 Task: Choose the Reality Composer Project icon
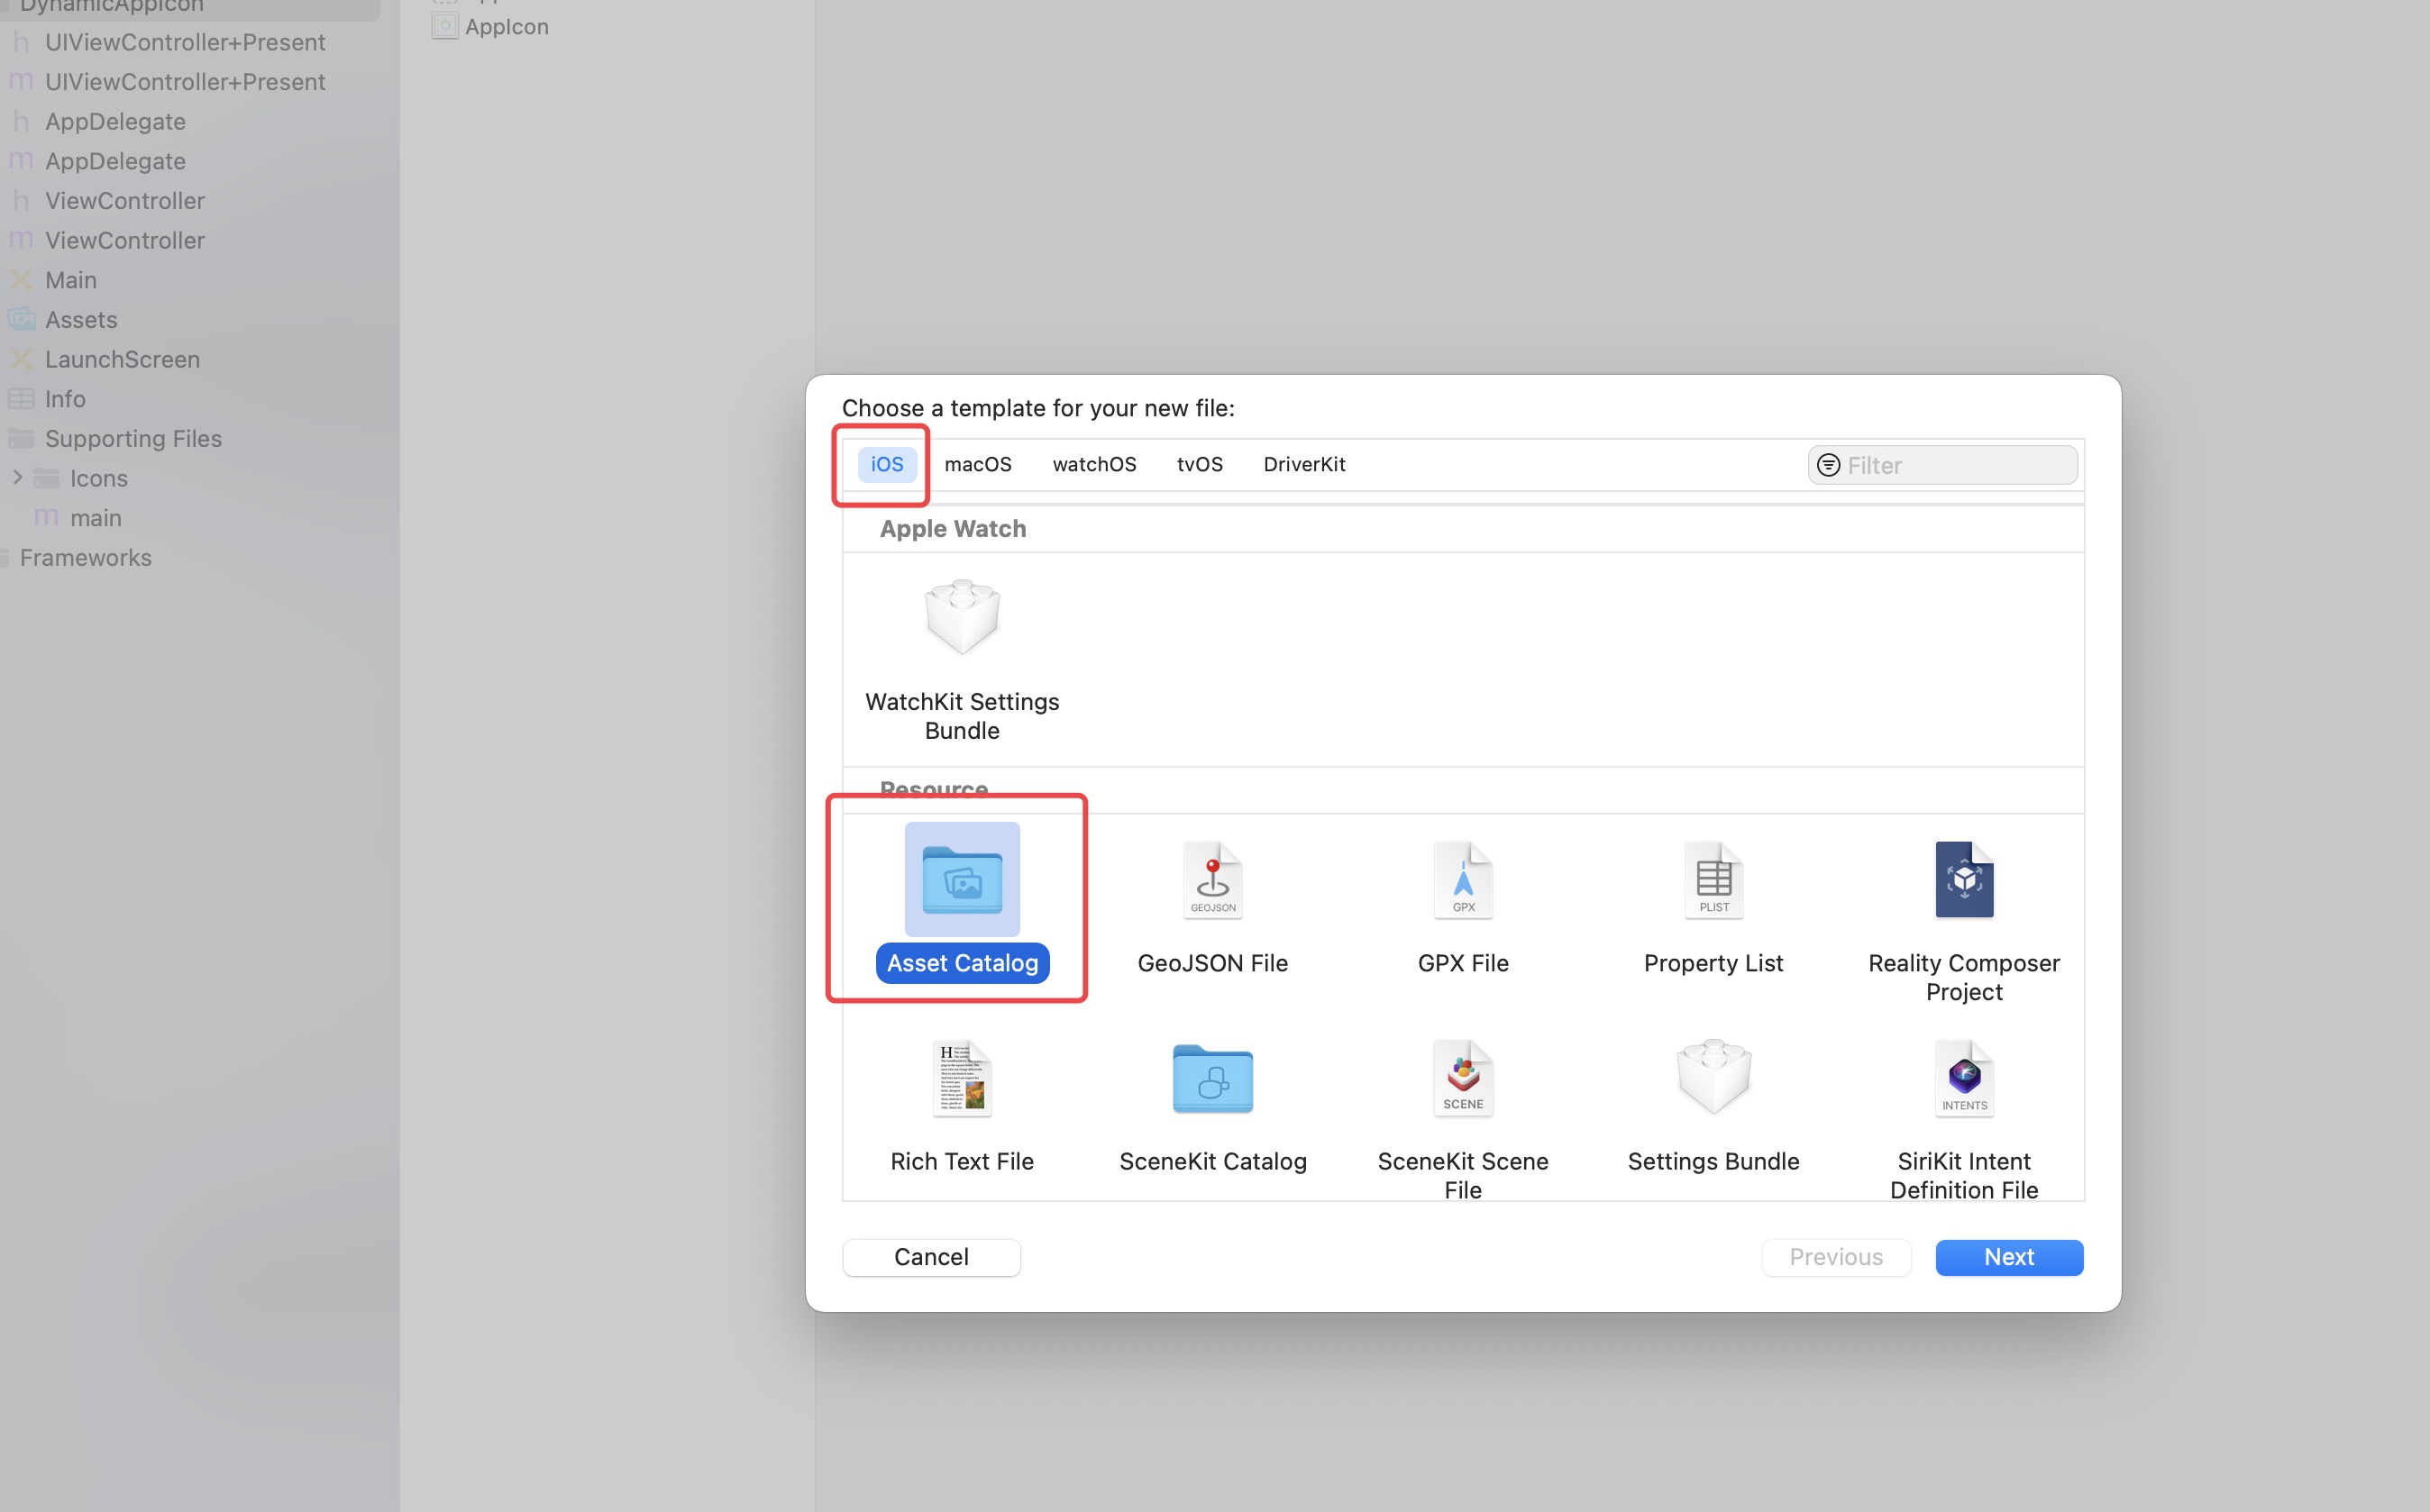pos(1964,879)
